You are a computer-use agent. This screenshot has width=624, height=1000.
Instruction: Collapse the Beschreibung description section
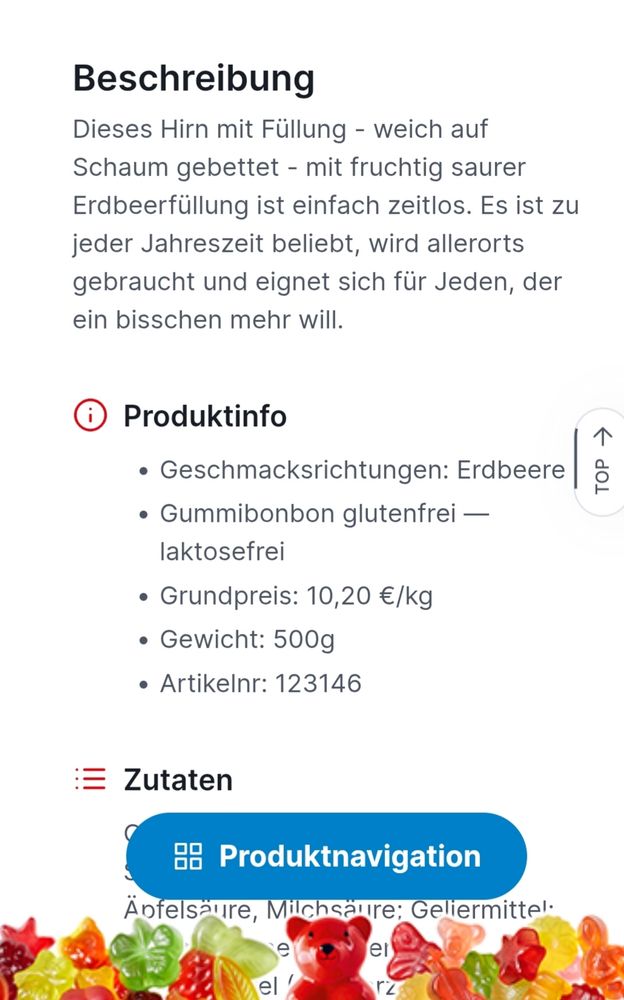(193, 77)
